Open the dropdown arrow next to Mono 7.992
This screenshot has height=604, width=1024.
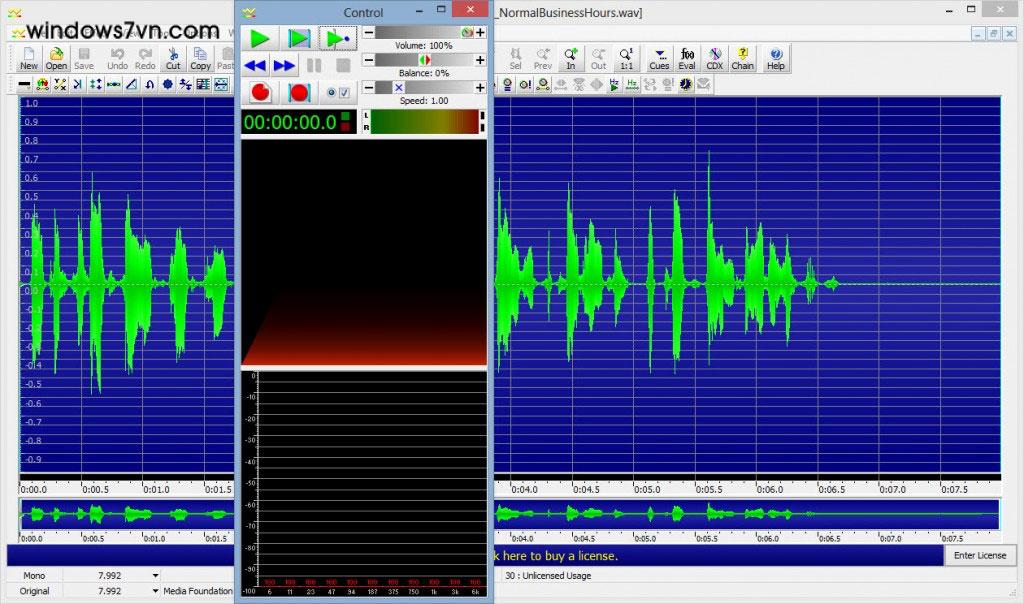pyautogui.click(x=155, y=576)
